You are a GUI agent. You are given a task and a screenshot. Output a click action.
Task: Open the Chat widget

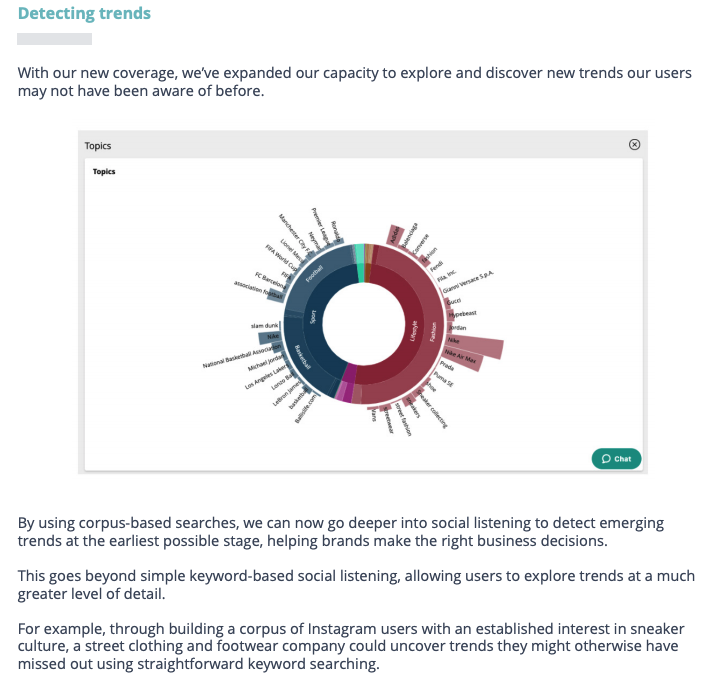tap(616, 459)
